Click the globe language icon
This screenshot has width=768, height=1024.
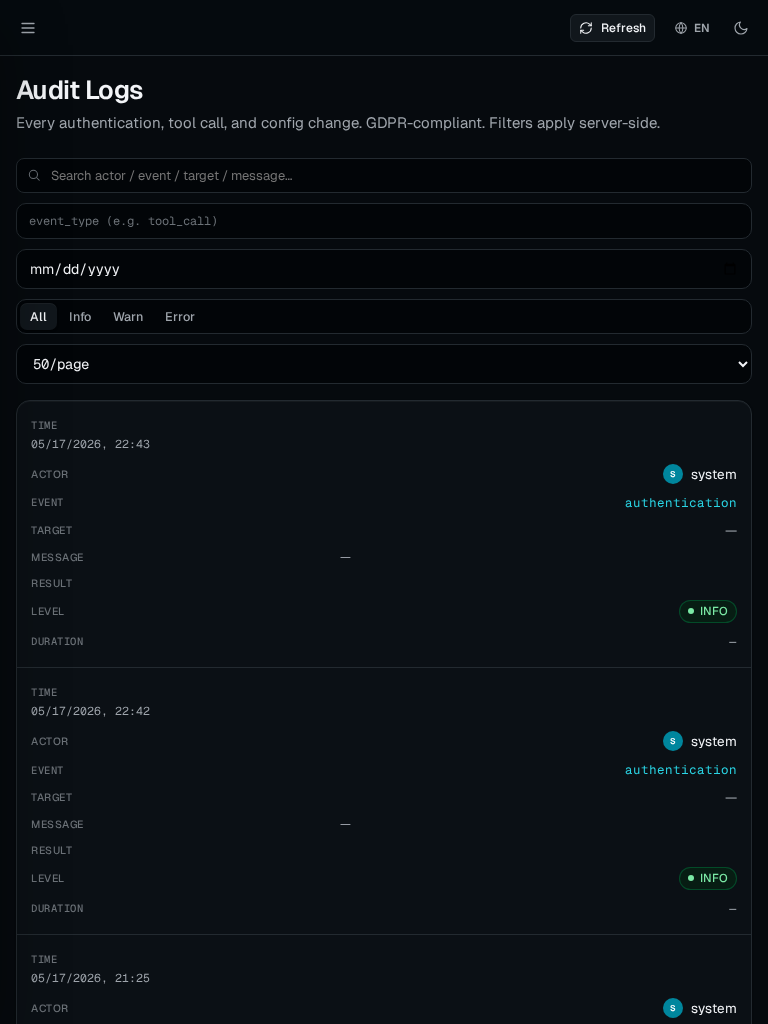click(x=681, y=28)
